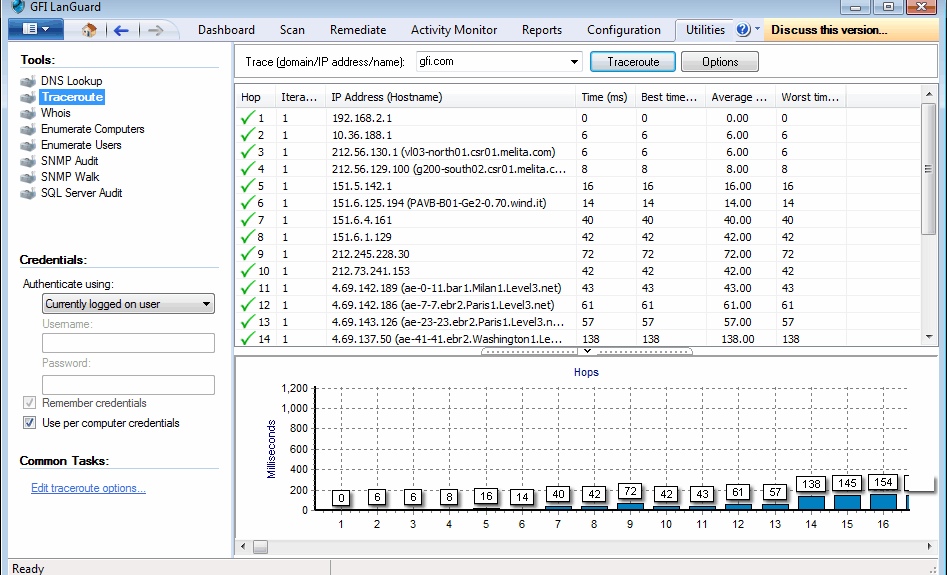Screen dimensions: 947x575
Task: Open the Configuration tab
Action: [x=624, y=30]
